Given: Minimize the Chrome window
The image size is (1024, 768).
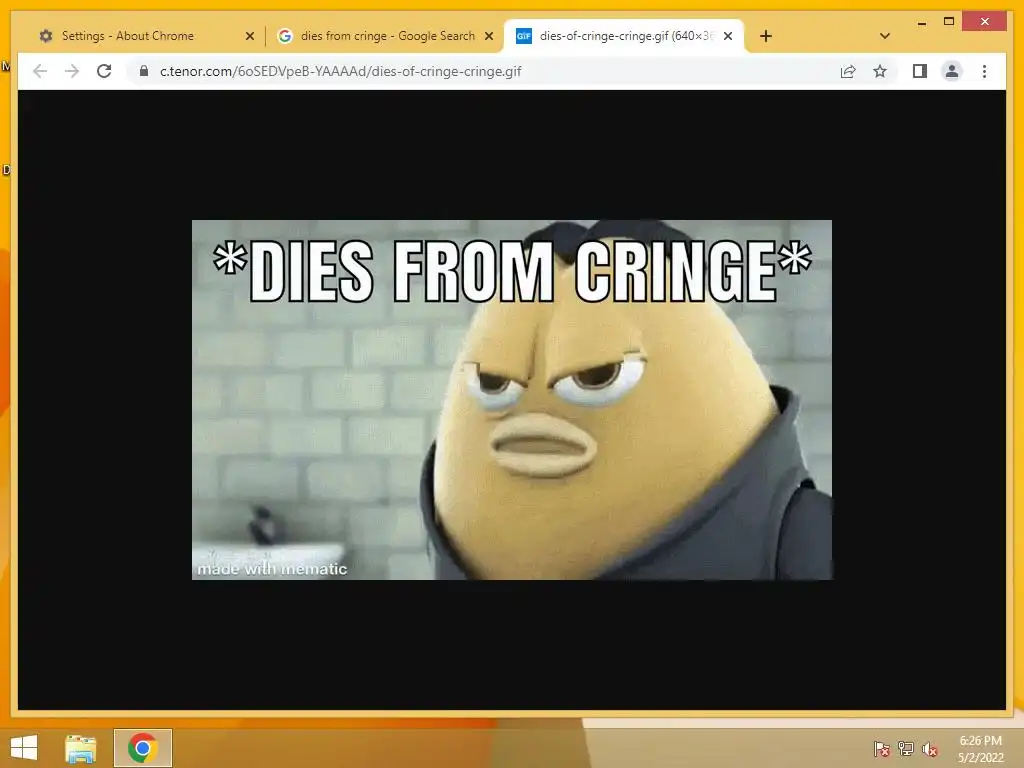Looking at the screenshot, I should pos(921,23).
